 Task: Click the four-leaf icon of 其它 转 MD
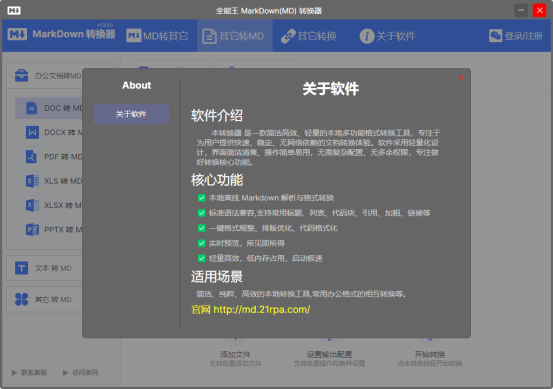coord(22,299)
